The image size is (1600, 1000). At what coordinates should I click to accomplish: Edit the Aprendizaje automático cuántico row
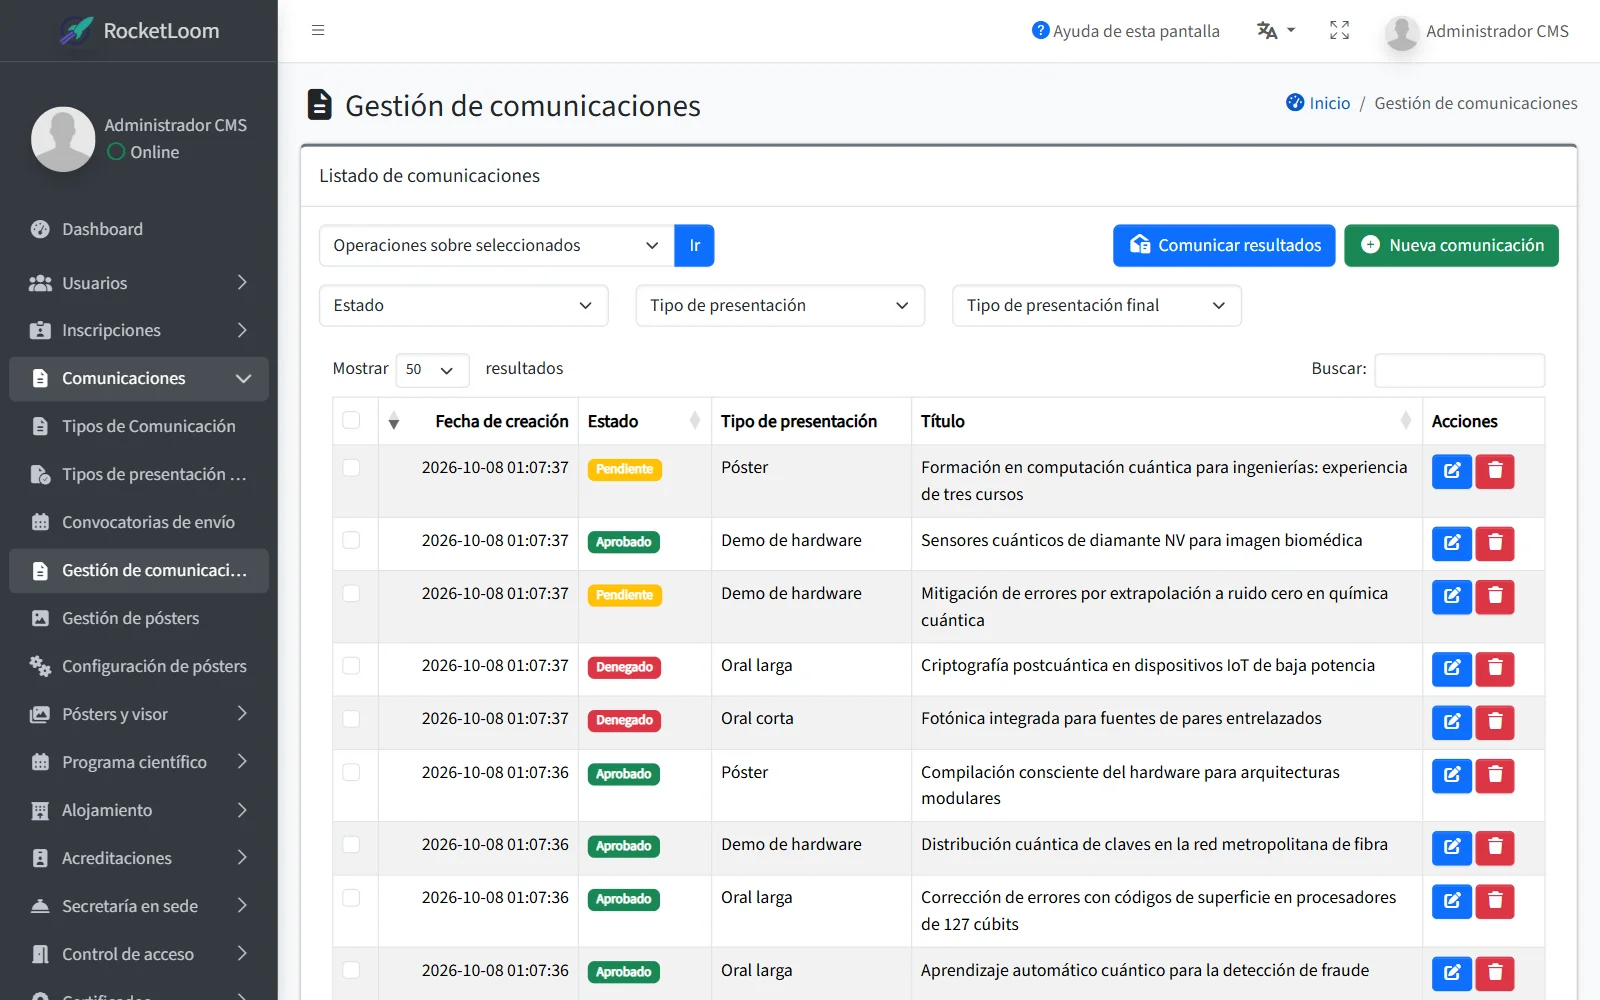pos(1452,973)
